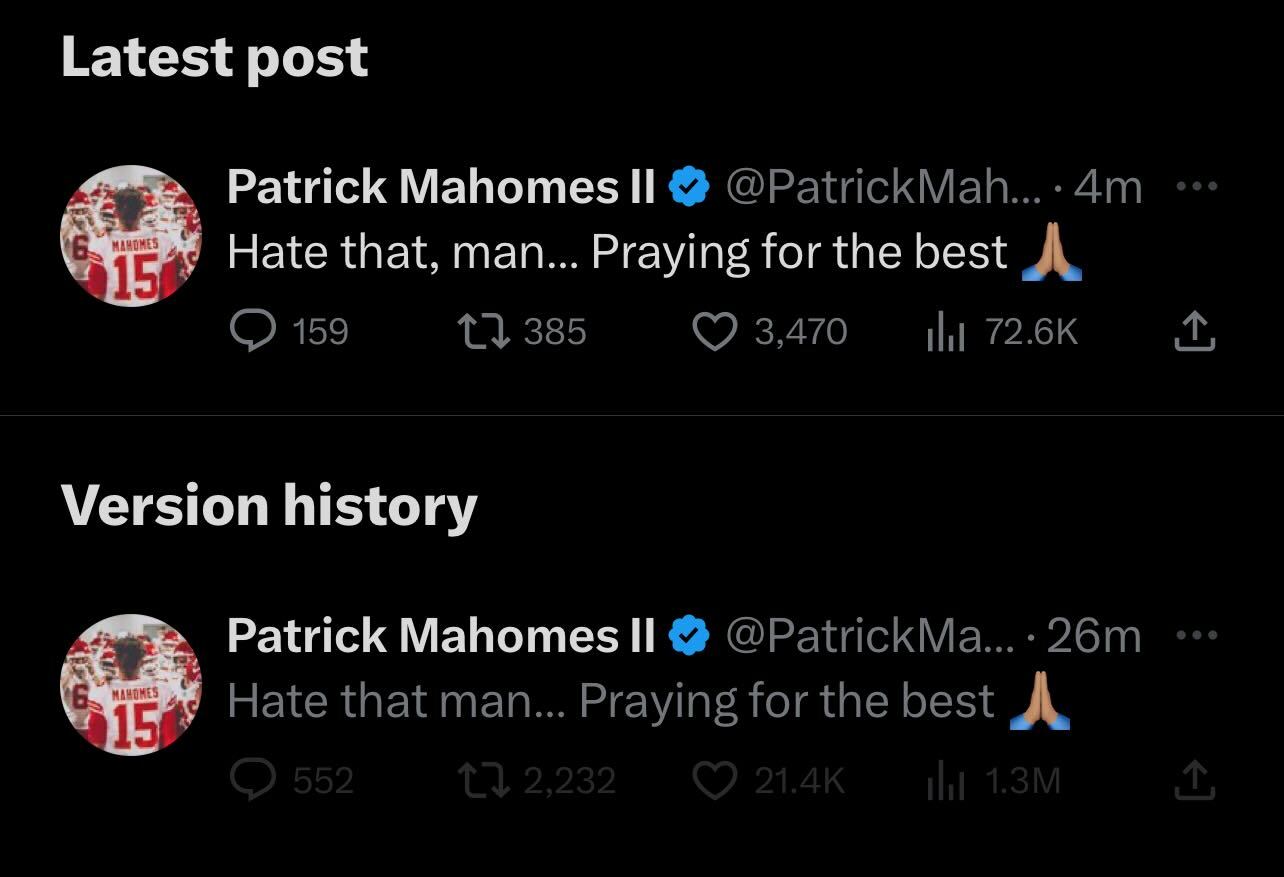Open Patrick Mahomes II name on 26m post
The height and width of the screenshot is (877, 1284).
pyautogui.click(x=441, y=636)
